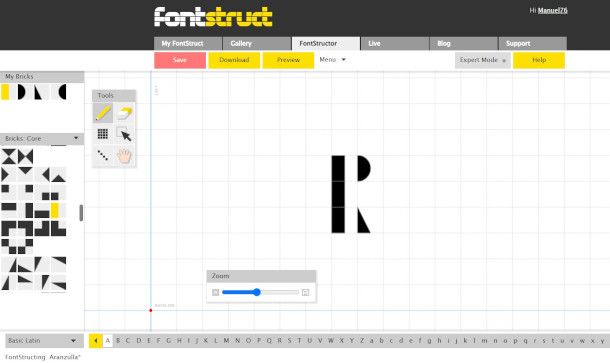The height and width of the screenshot is (363, 610).
Task: Click the bricks palette scrollbar handle
Action: [x=81, y=213]
